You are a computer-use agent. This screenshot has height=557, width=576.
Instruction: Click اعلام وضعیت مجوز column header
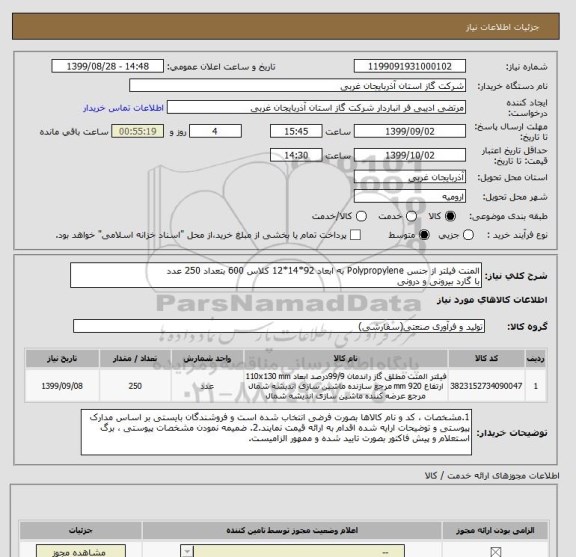292,531
